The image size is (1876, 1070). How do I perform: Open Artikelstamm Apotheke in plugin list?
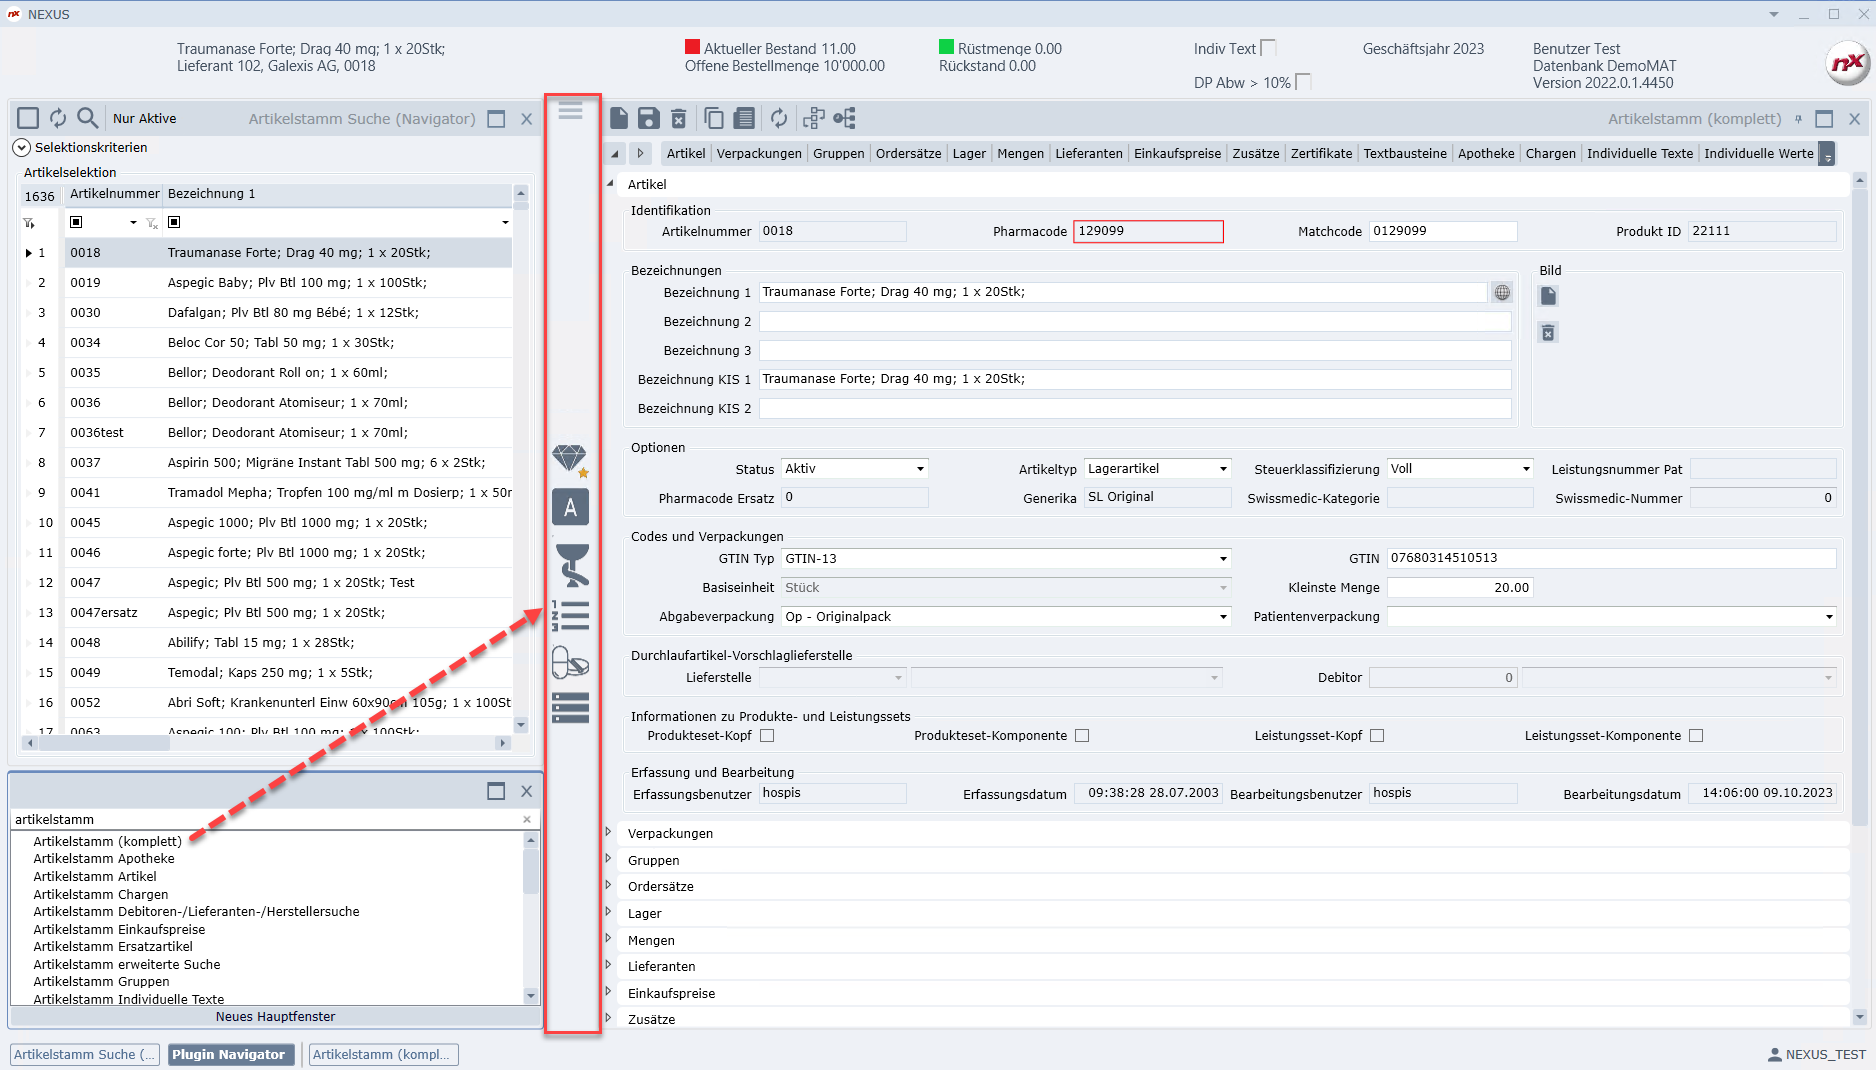tap(104, 859)
